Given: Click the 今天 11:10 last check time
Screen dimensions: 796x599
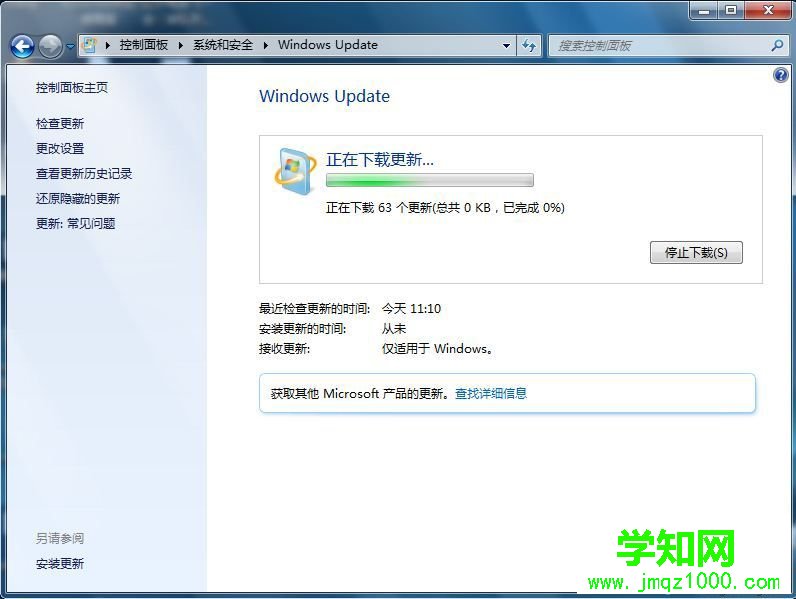Looking at the screenshot, I should click(x=412, y=309).
